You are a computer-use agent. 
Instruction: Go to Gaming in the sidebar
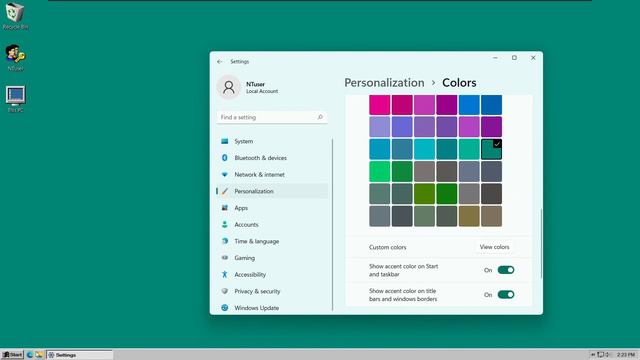tap(244, 258)
